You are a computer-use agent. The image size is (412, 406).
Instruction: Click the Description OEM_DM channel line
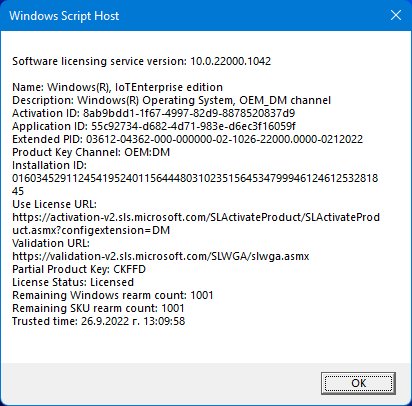[x=171, y=100]
